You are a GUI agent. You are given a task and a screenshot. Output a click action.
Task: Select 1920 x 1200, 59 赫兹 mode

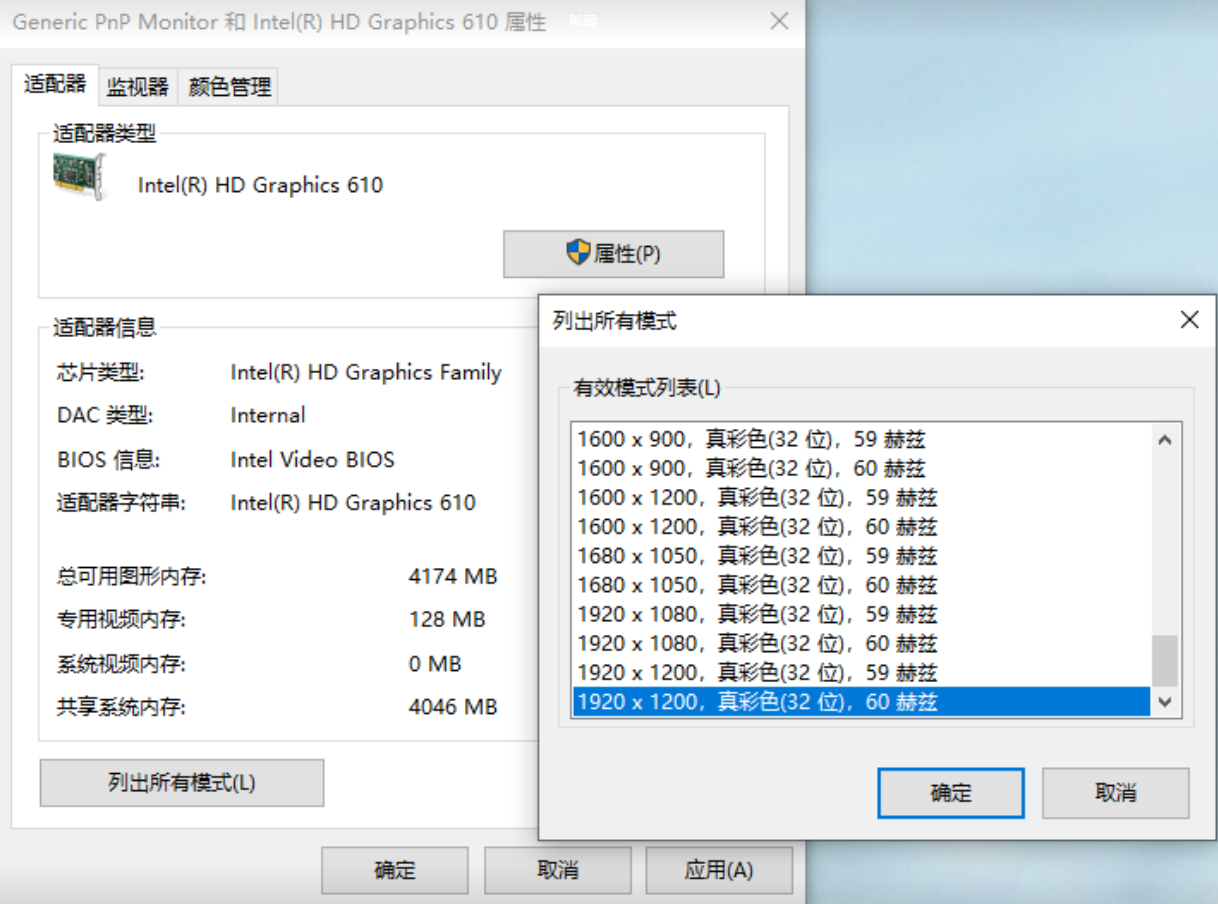(x=757, y=672)
